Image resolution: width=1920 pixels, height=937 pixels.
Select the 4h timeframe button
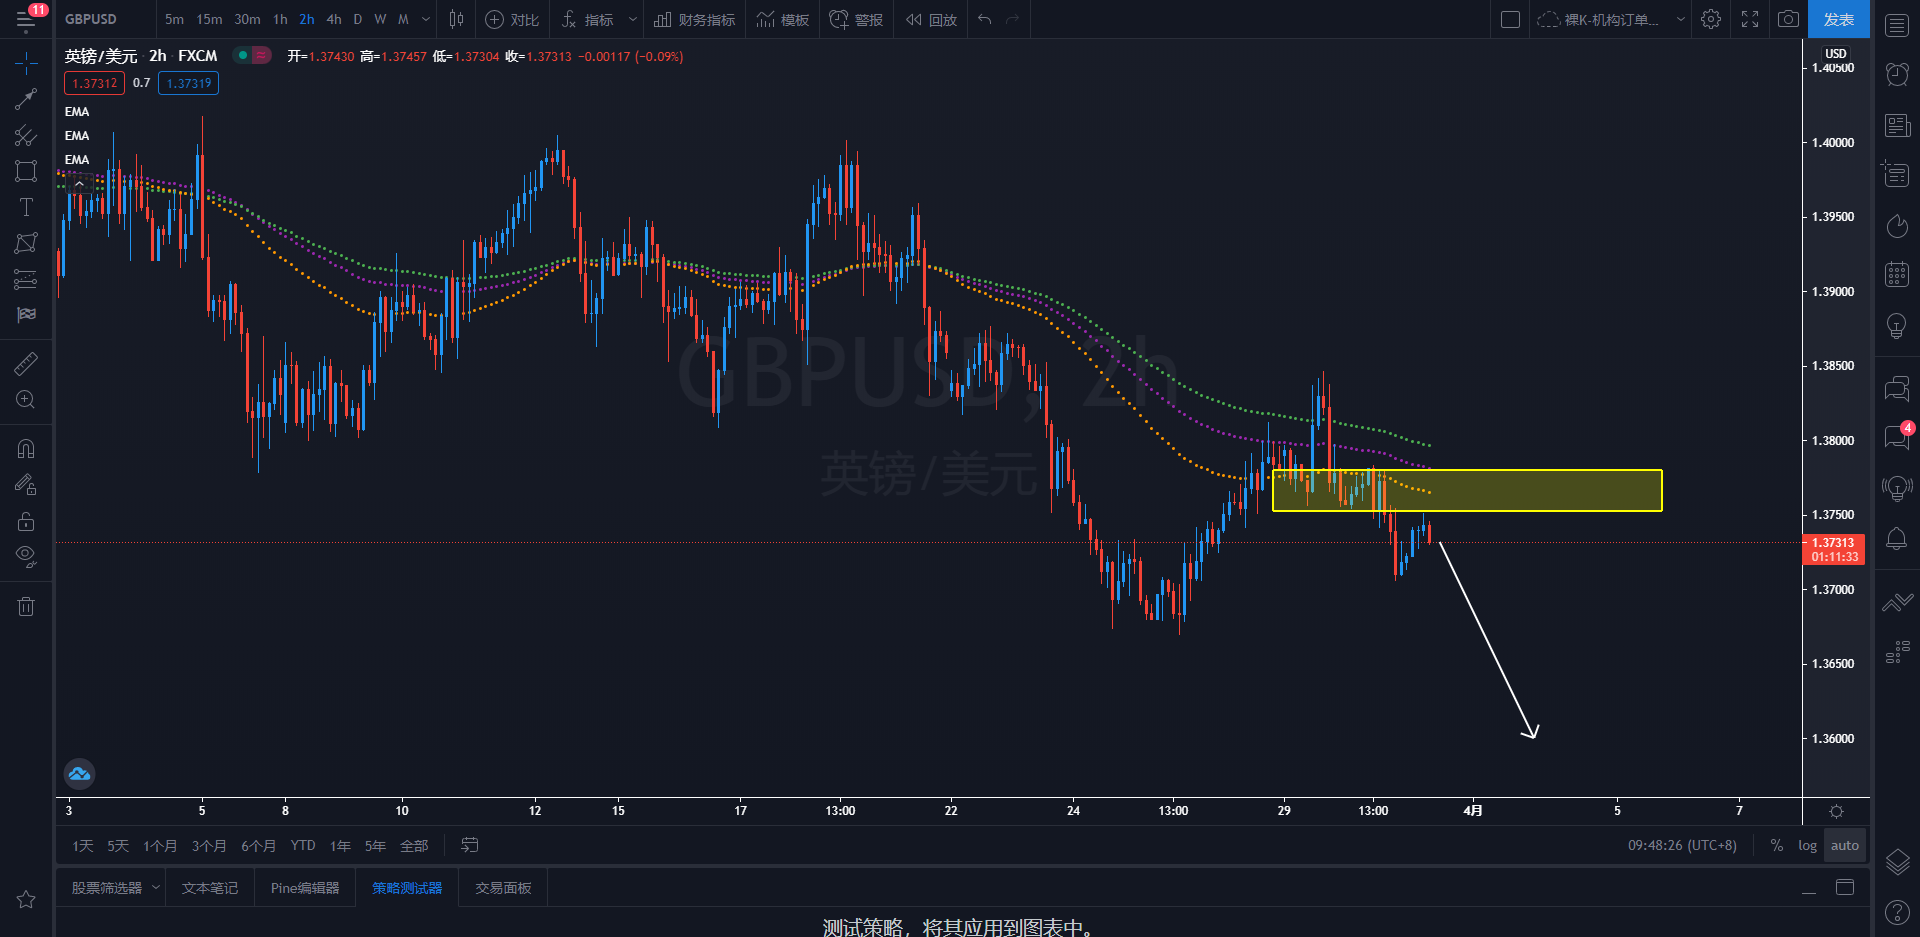(334, 19)
